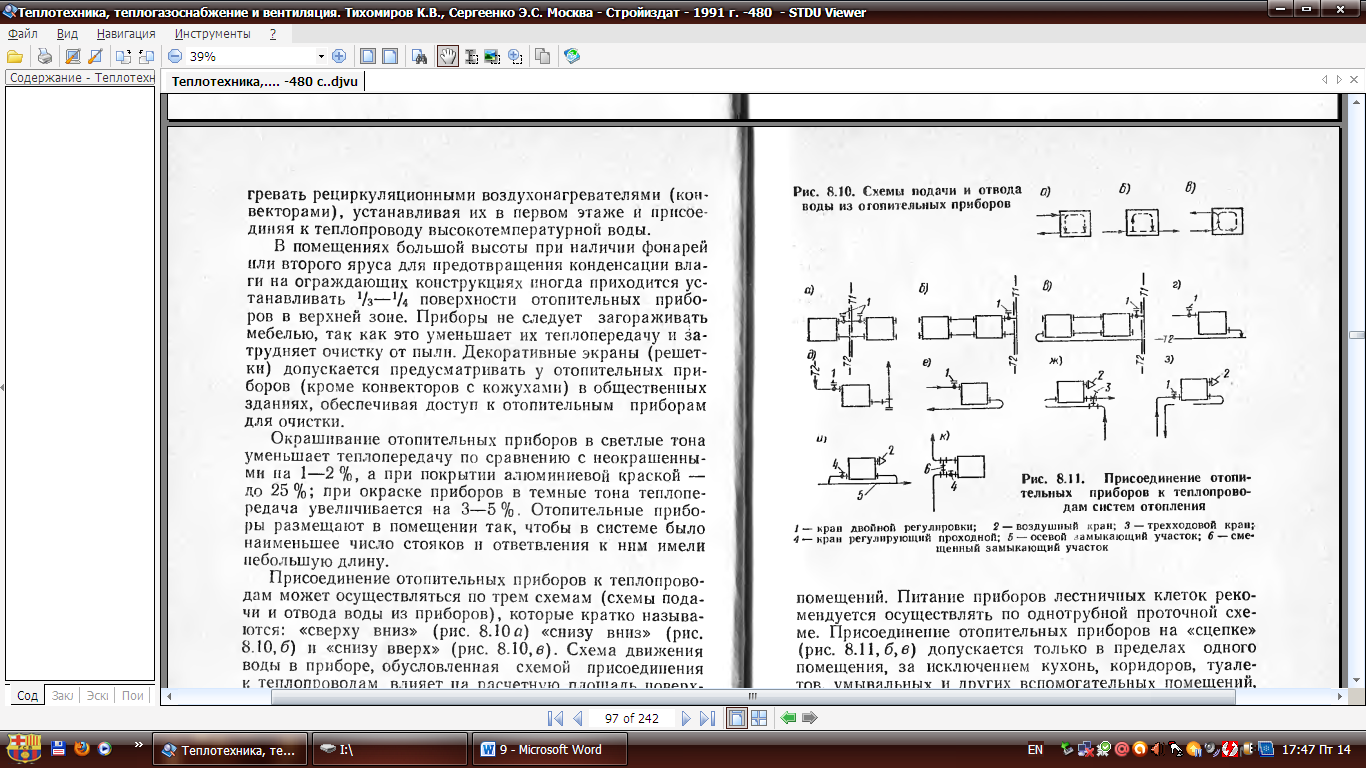Open the Инструменты menu
The image size is (1366, 768).
(212, 33)
